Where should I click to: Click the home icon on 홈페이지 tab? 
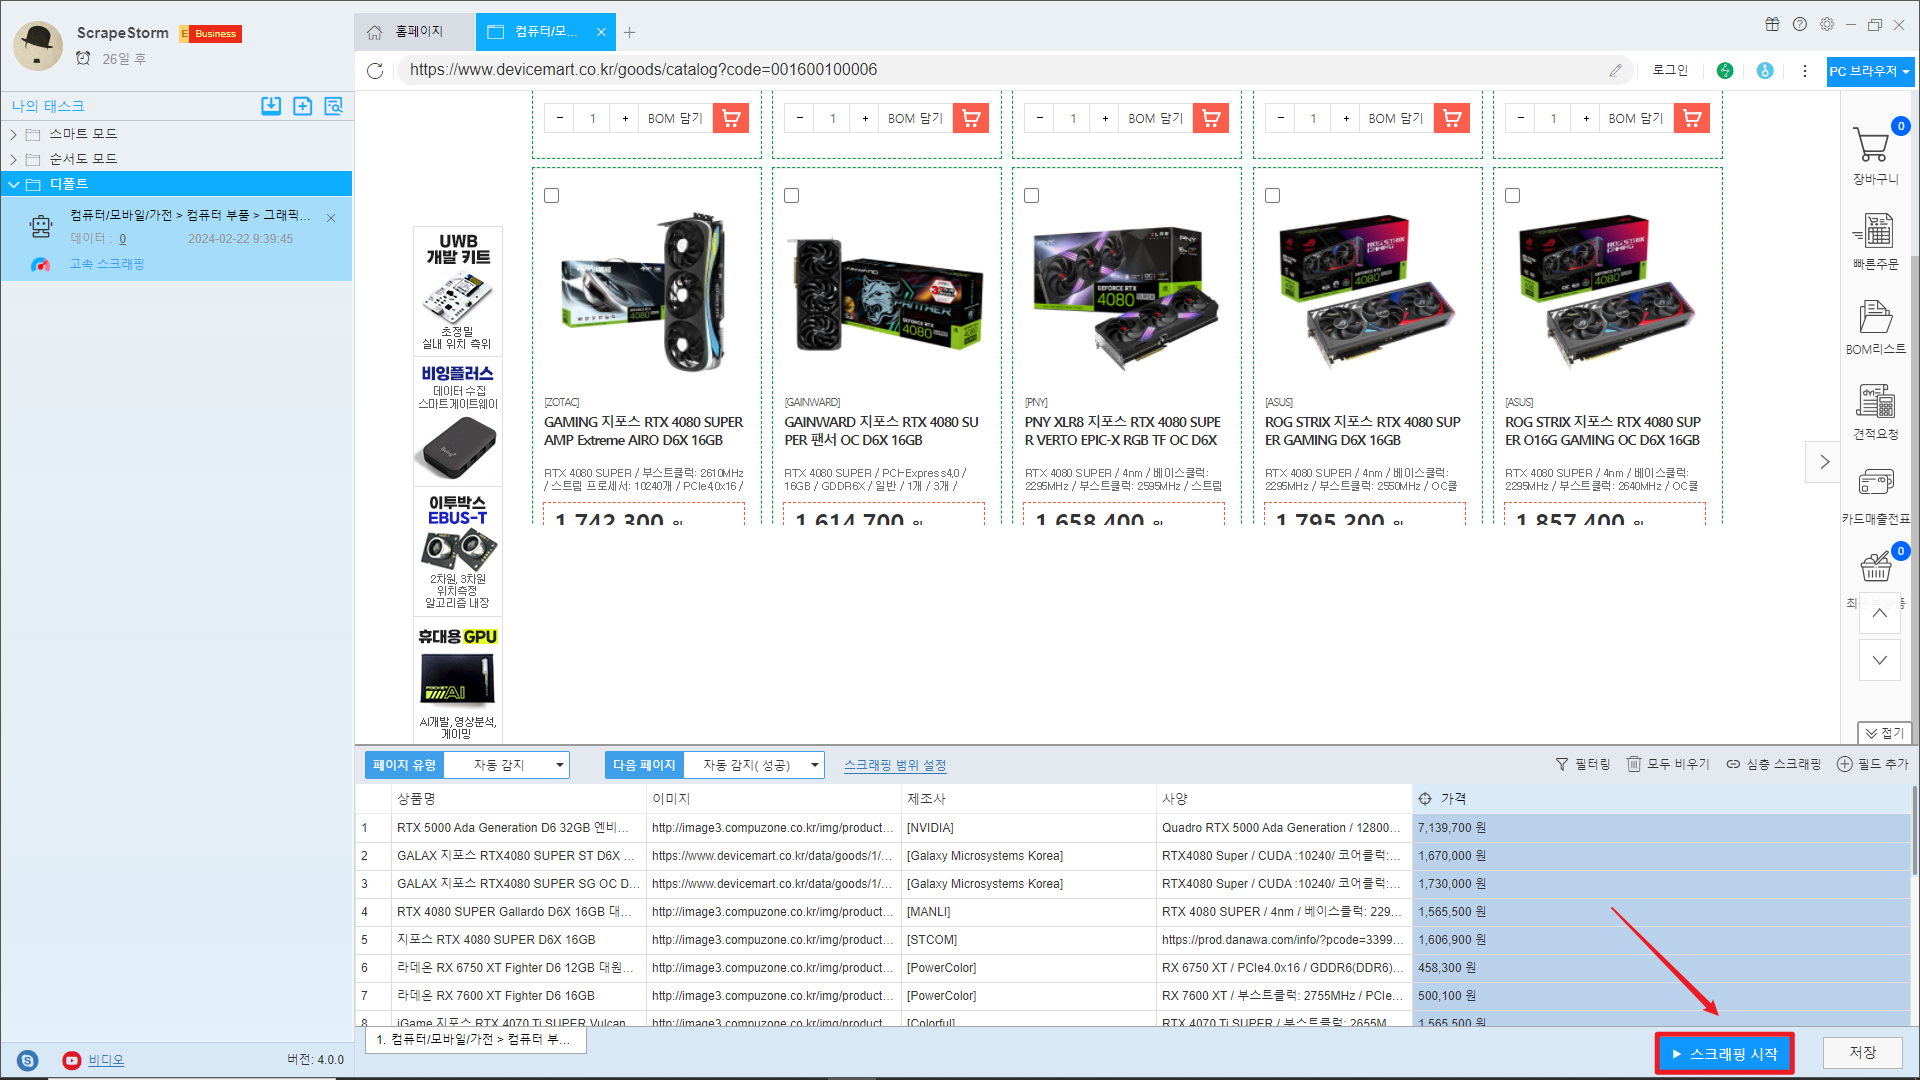(374, 32)
